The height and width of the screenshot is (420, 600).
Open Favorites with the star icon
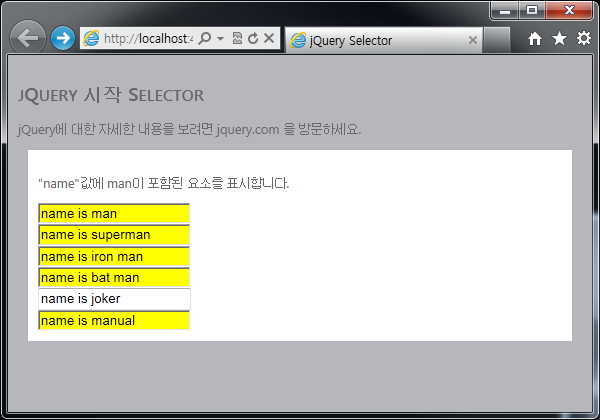coord(559,38)
